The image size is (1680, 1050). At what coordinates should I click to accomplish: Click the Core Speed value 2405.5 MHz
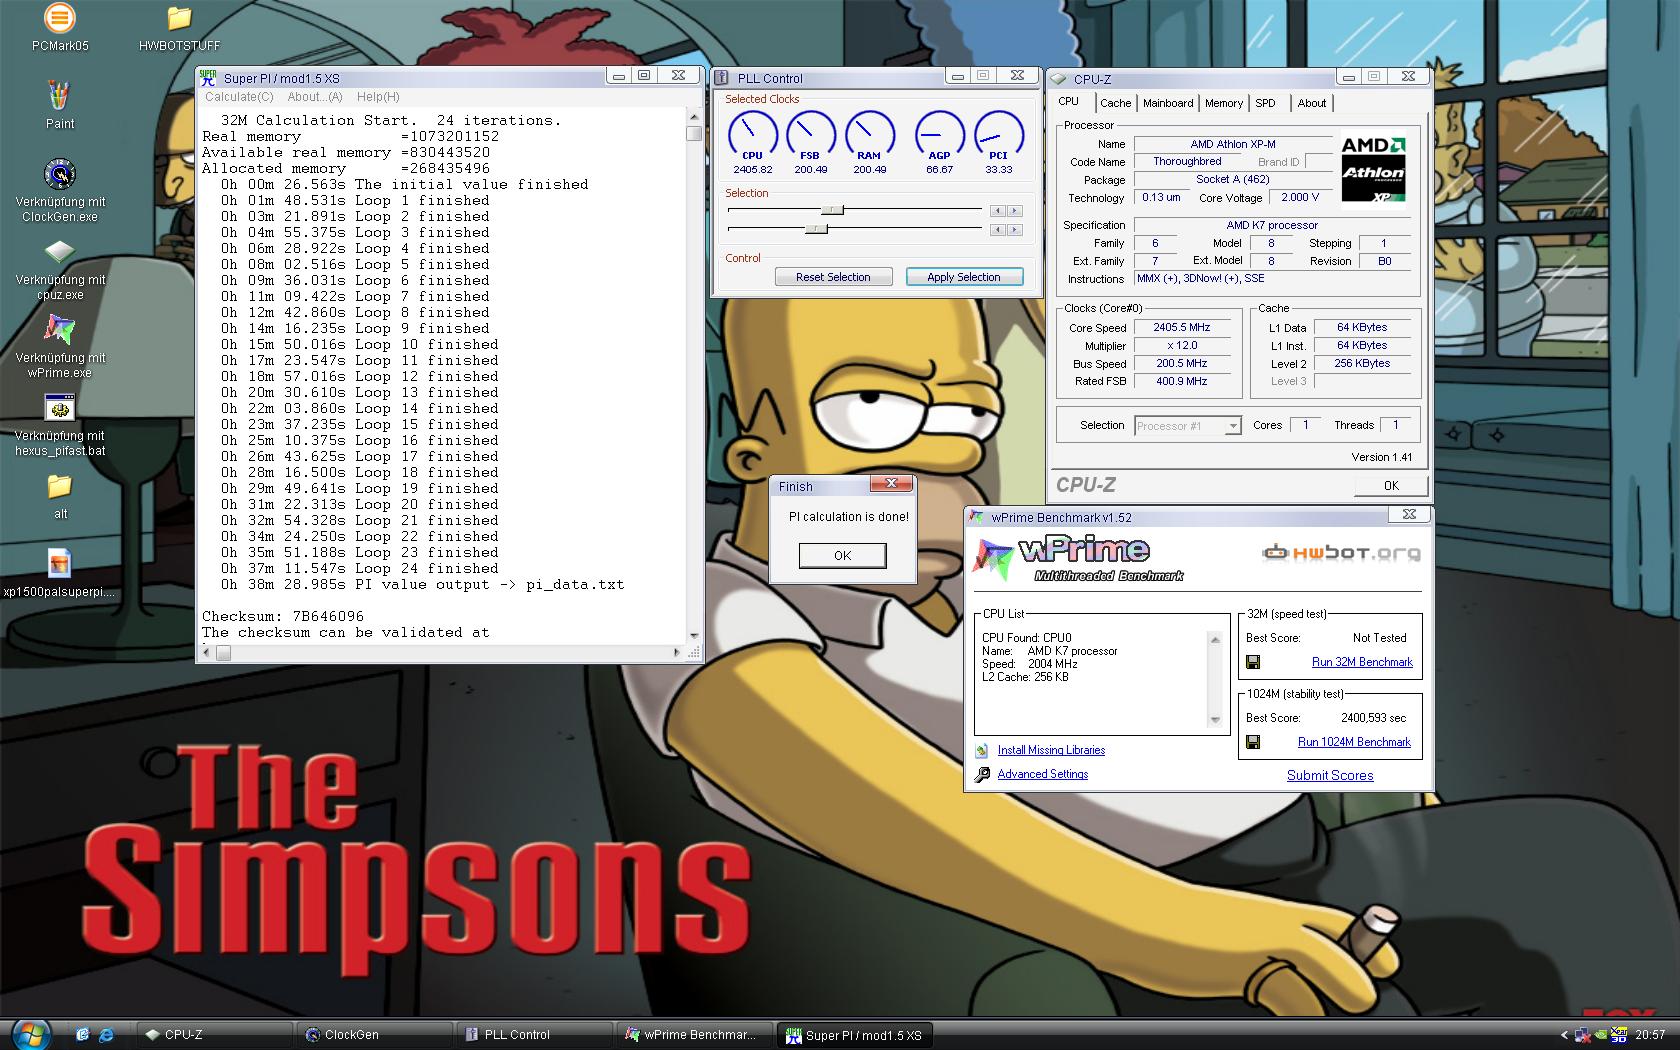(x=1181, y=327)
